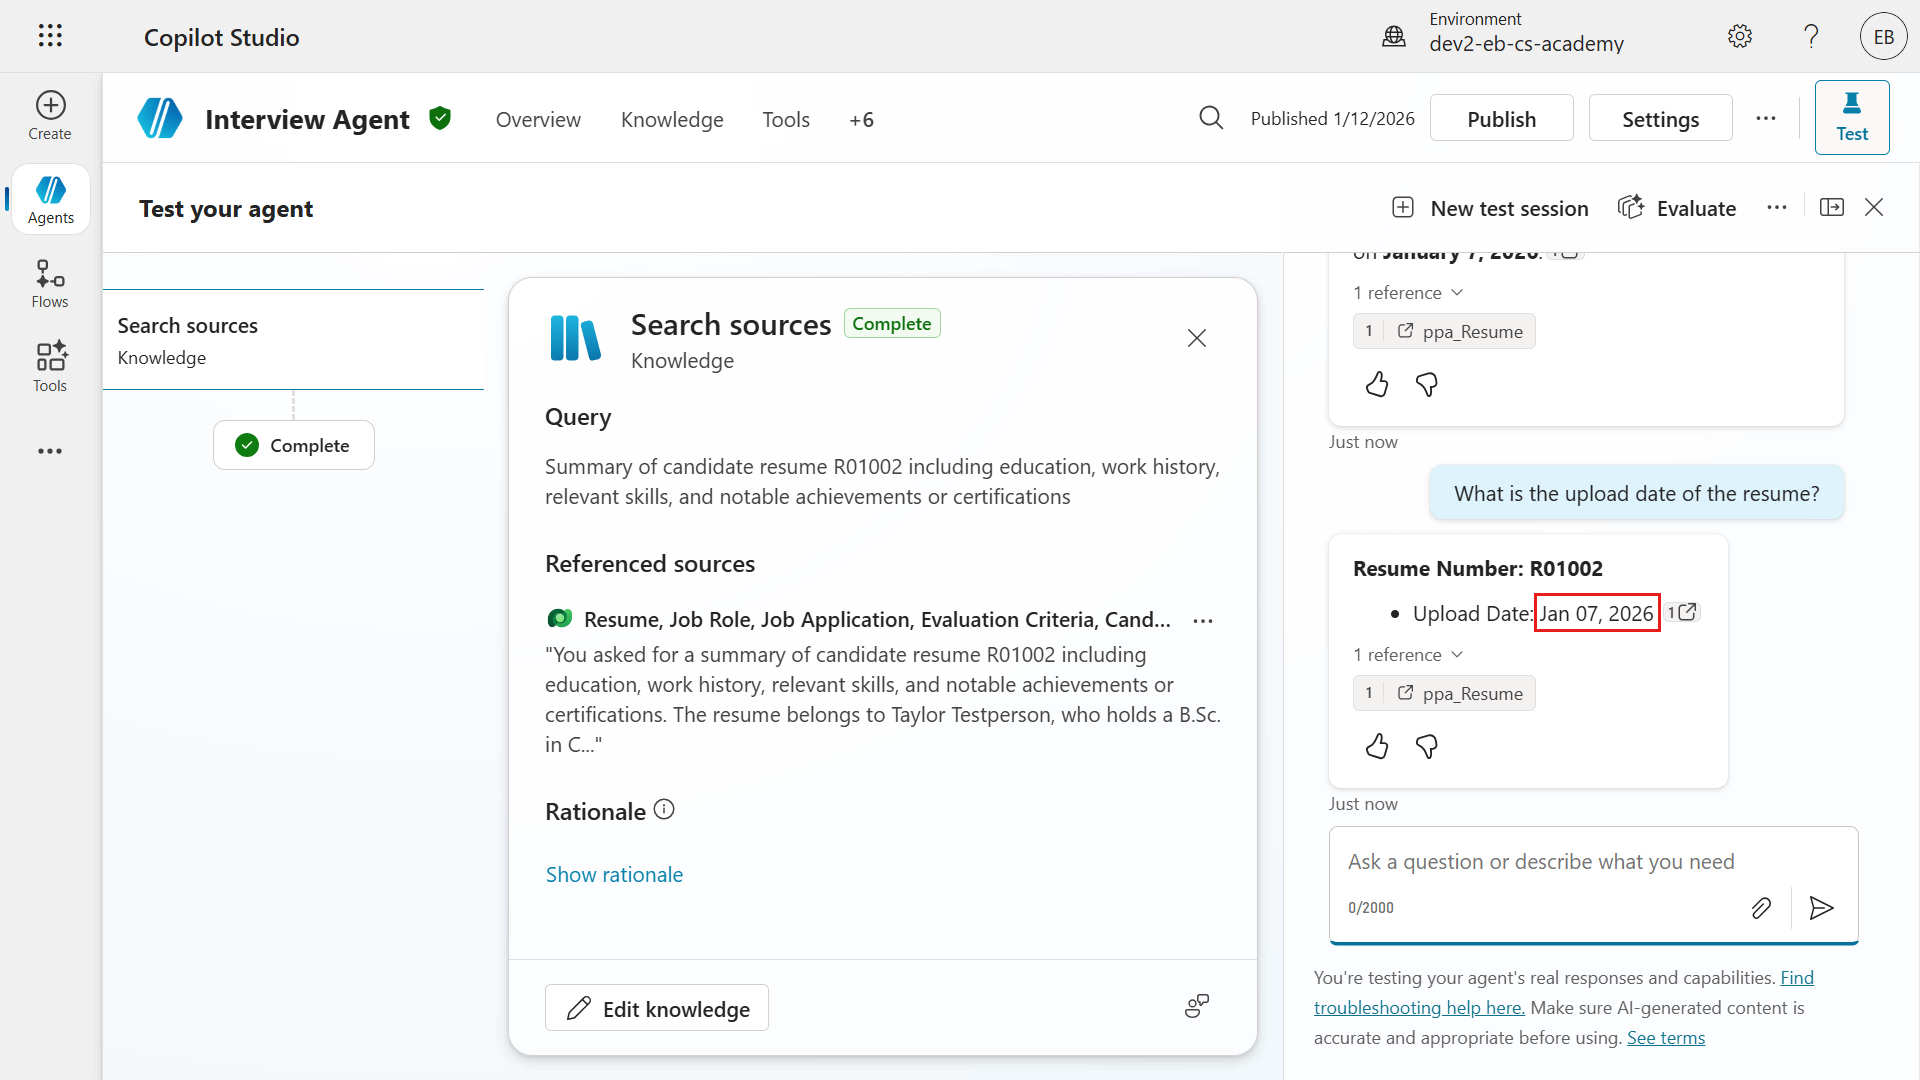
Task: Click the search magnifier icon
Action: coord(1211,118)
